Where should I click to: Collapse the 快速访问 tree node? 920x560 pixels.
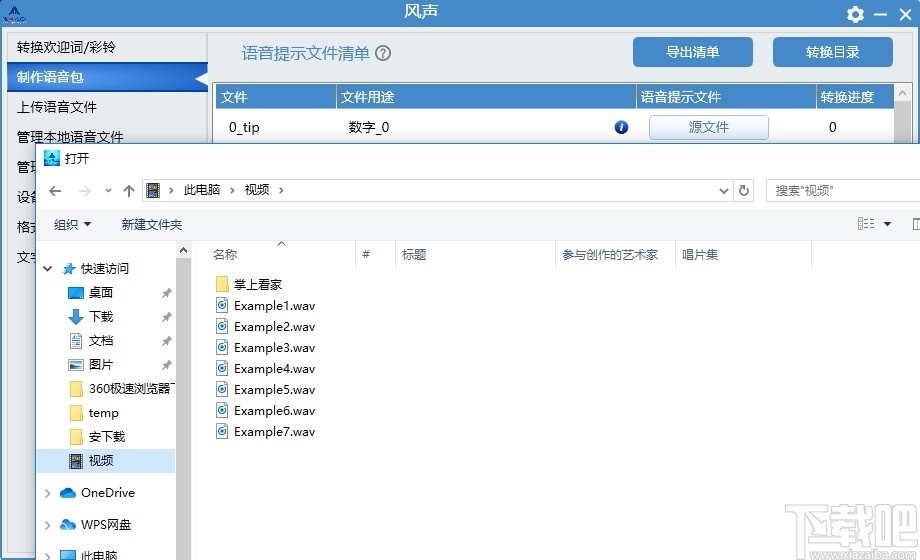point(48,269)
